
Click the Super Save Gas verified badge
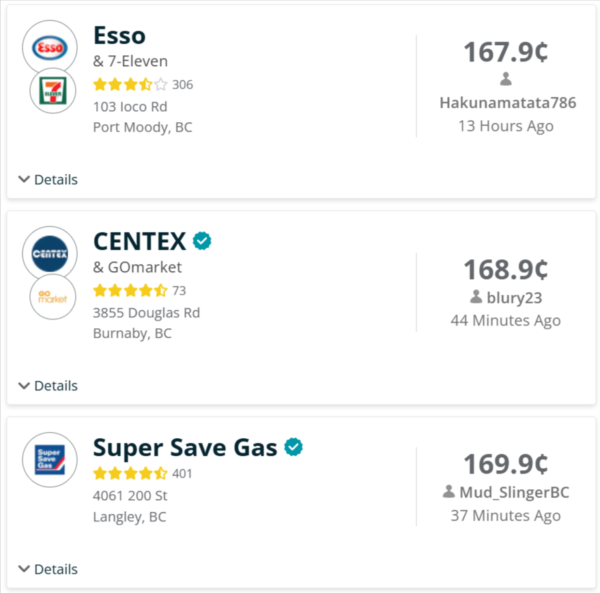pos(293,447)
